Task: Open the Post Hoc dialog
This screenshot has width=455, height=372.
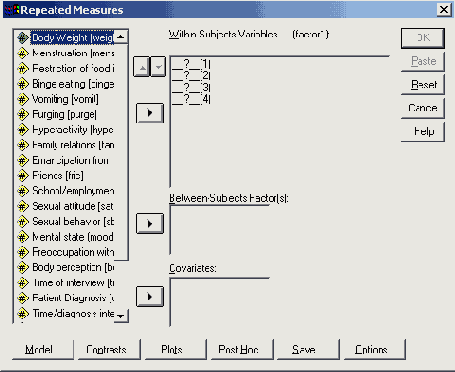Action: click(242, 349)
